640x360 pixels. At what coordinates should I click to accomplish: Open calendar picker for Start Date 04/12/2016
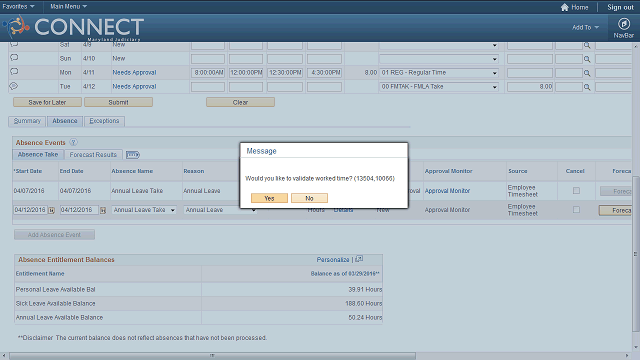coord(51,211)
